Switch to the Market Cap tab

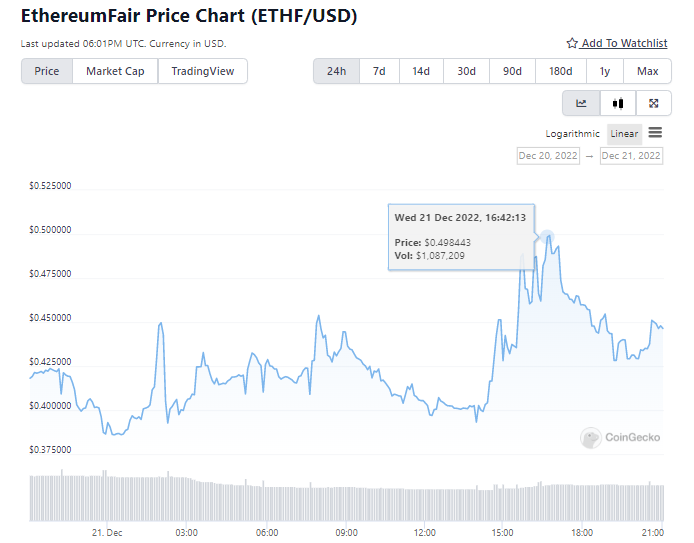click(115, 71)
